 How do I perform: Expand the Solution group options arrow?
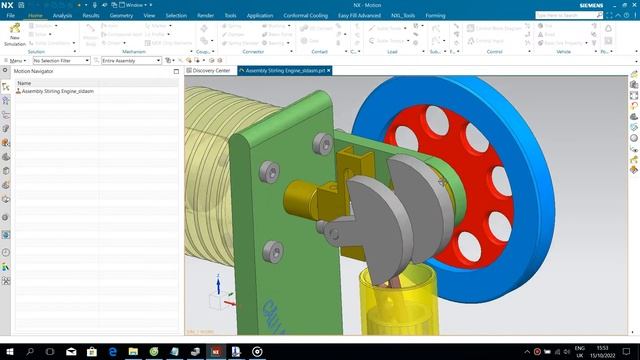(x=75, y=51)
